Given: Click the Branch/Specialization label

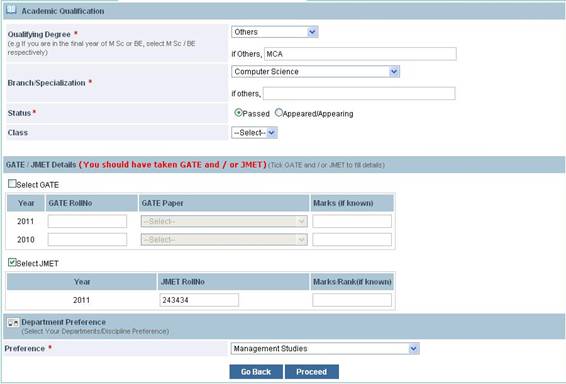Looking at the screenshot, I should (x=47, y=83).
